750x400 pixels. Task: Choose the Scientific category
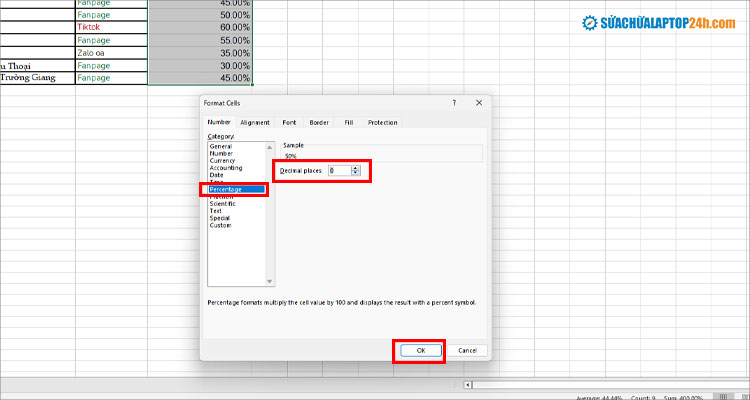[222, 204]
